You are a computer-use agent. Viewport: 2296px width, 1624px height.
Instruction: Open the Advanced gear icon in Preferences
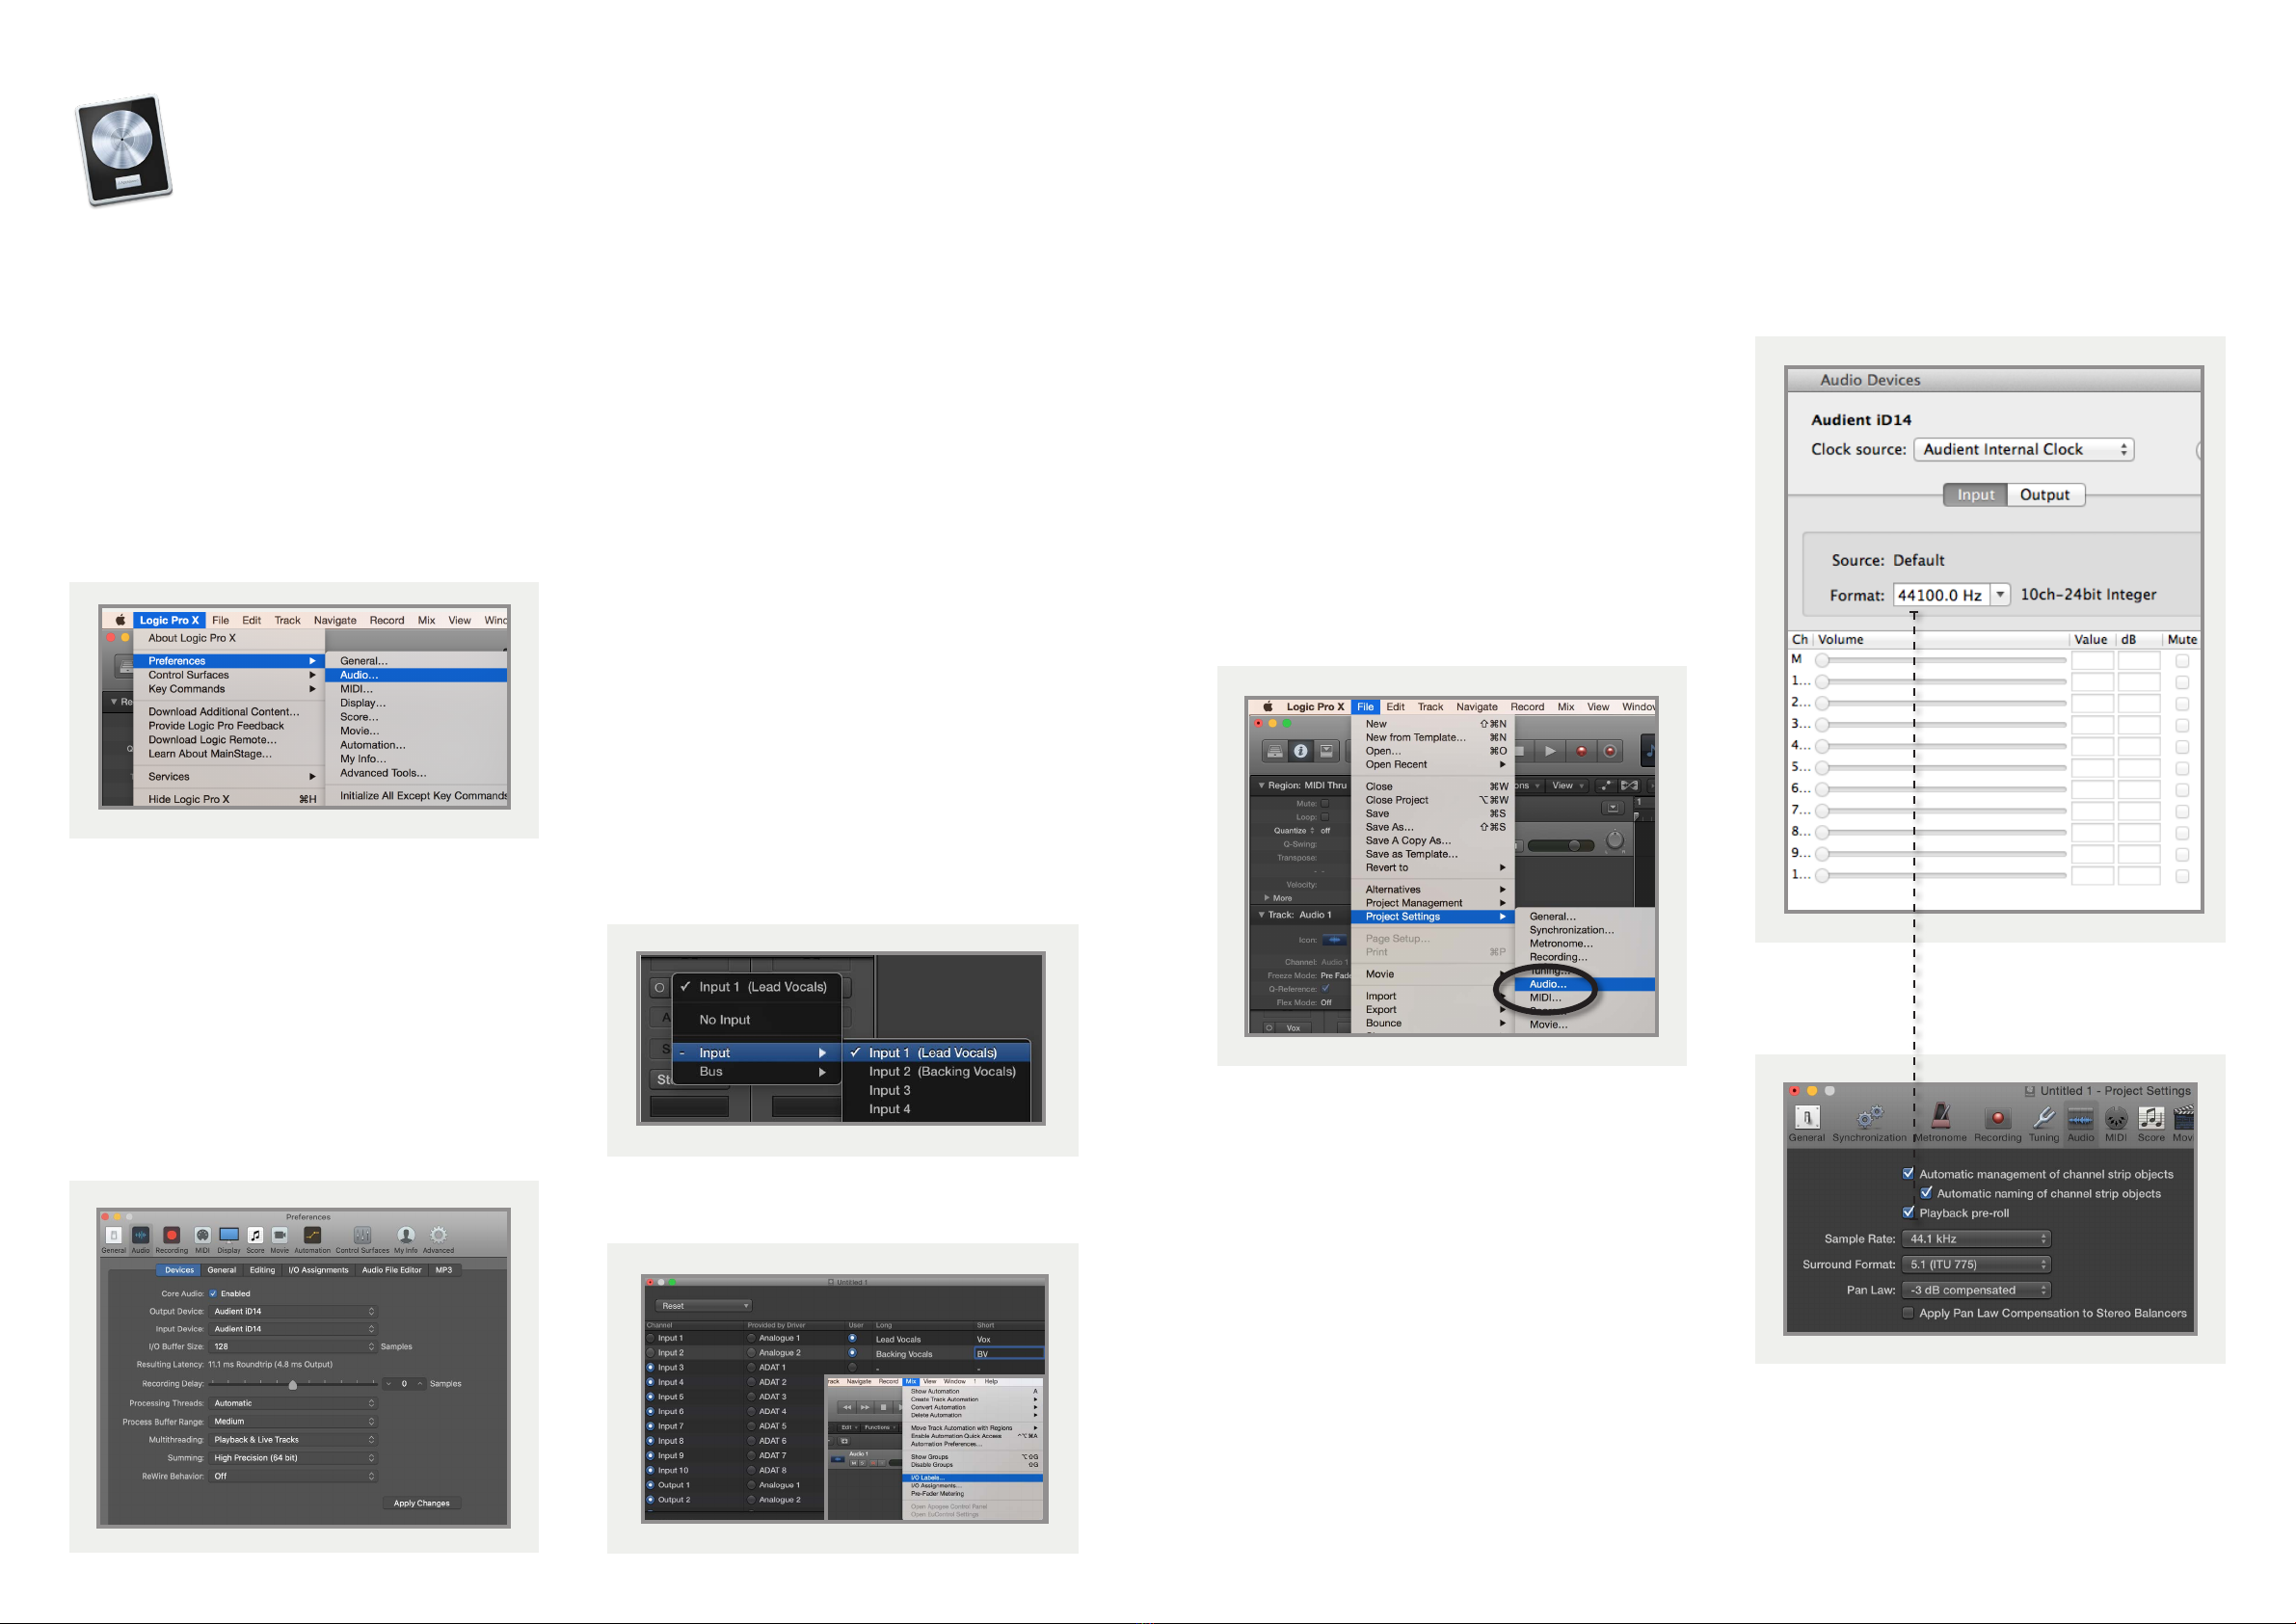click(438, 1236)
